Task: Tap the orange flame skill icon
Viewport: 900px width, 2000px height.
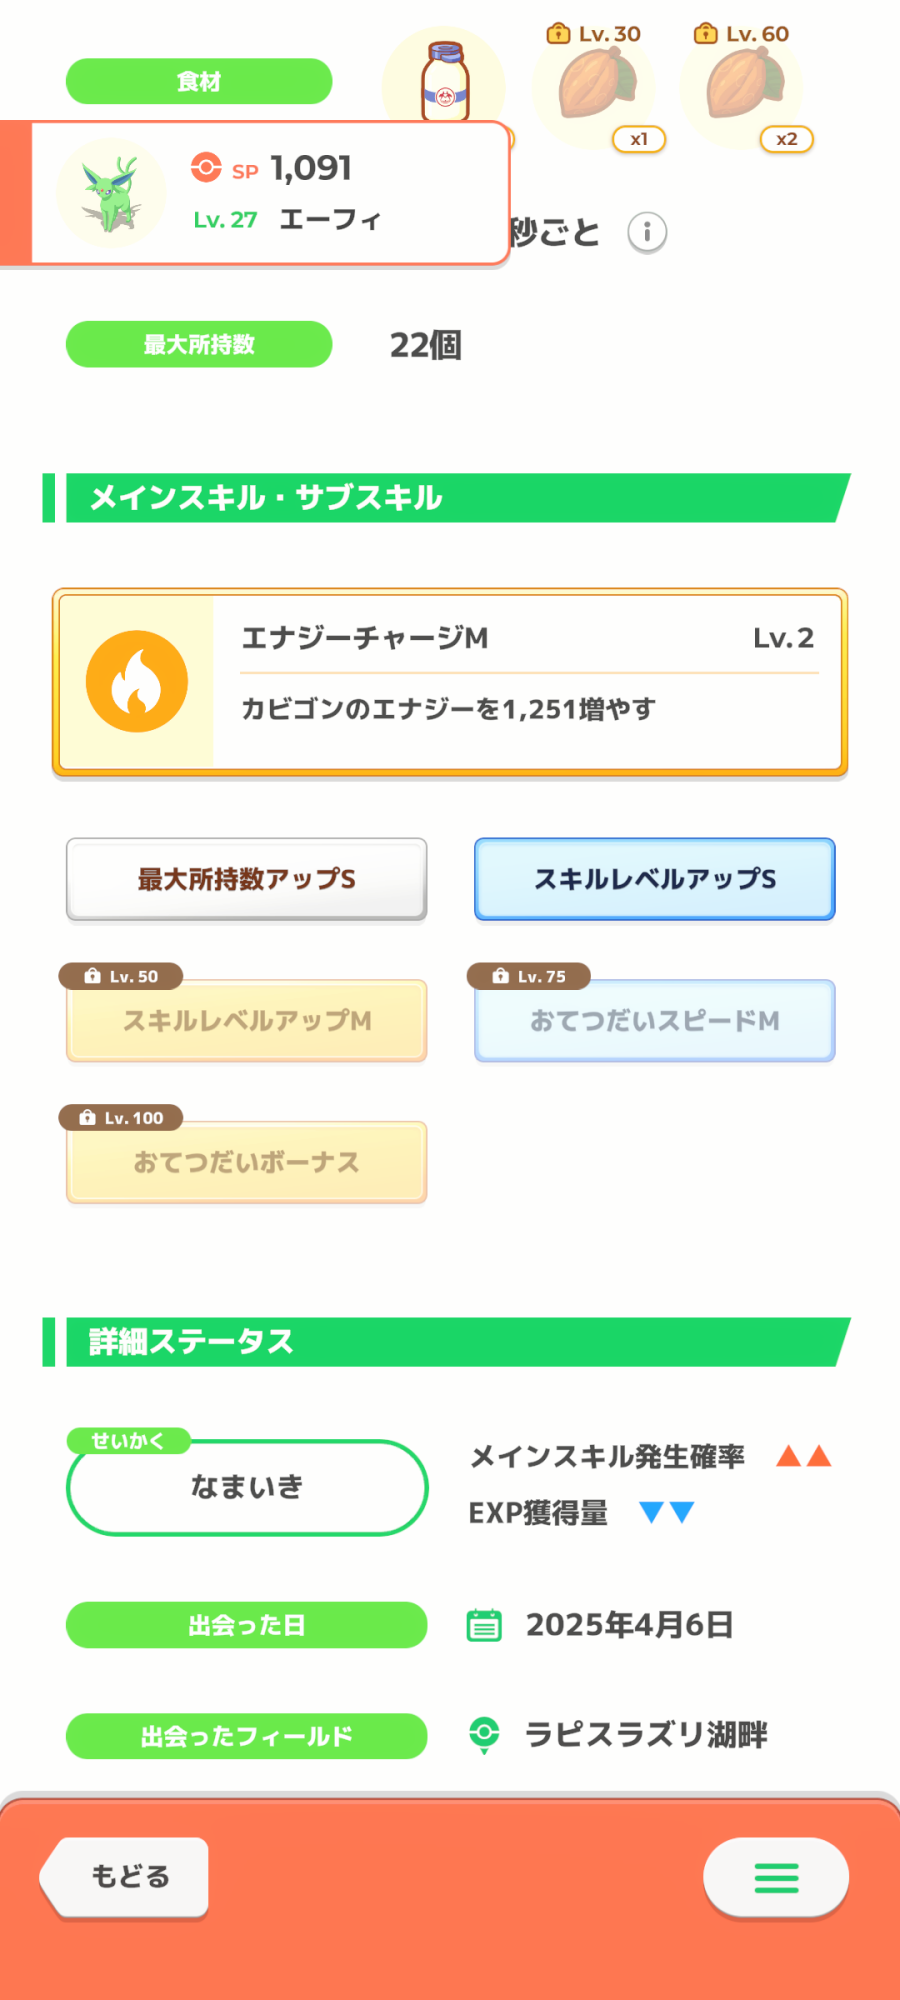Action: 137,682
